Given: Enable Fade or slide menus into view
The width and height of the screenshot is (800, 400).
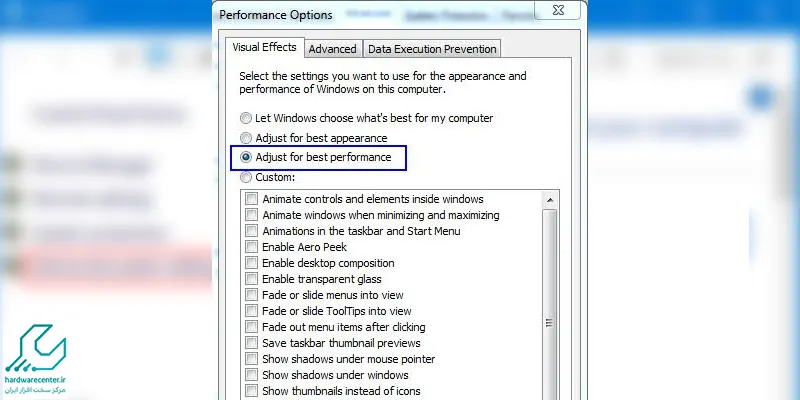Looking at the screenshot, I should 252,295.
